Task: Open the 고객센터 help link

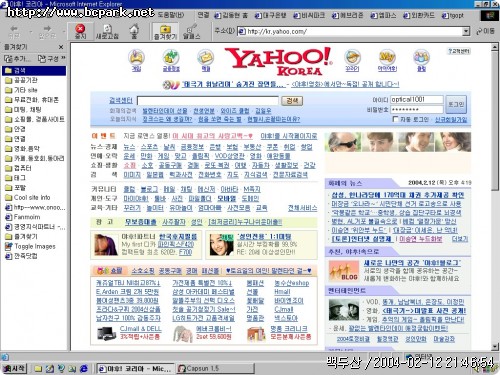Action: point(459,51)
